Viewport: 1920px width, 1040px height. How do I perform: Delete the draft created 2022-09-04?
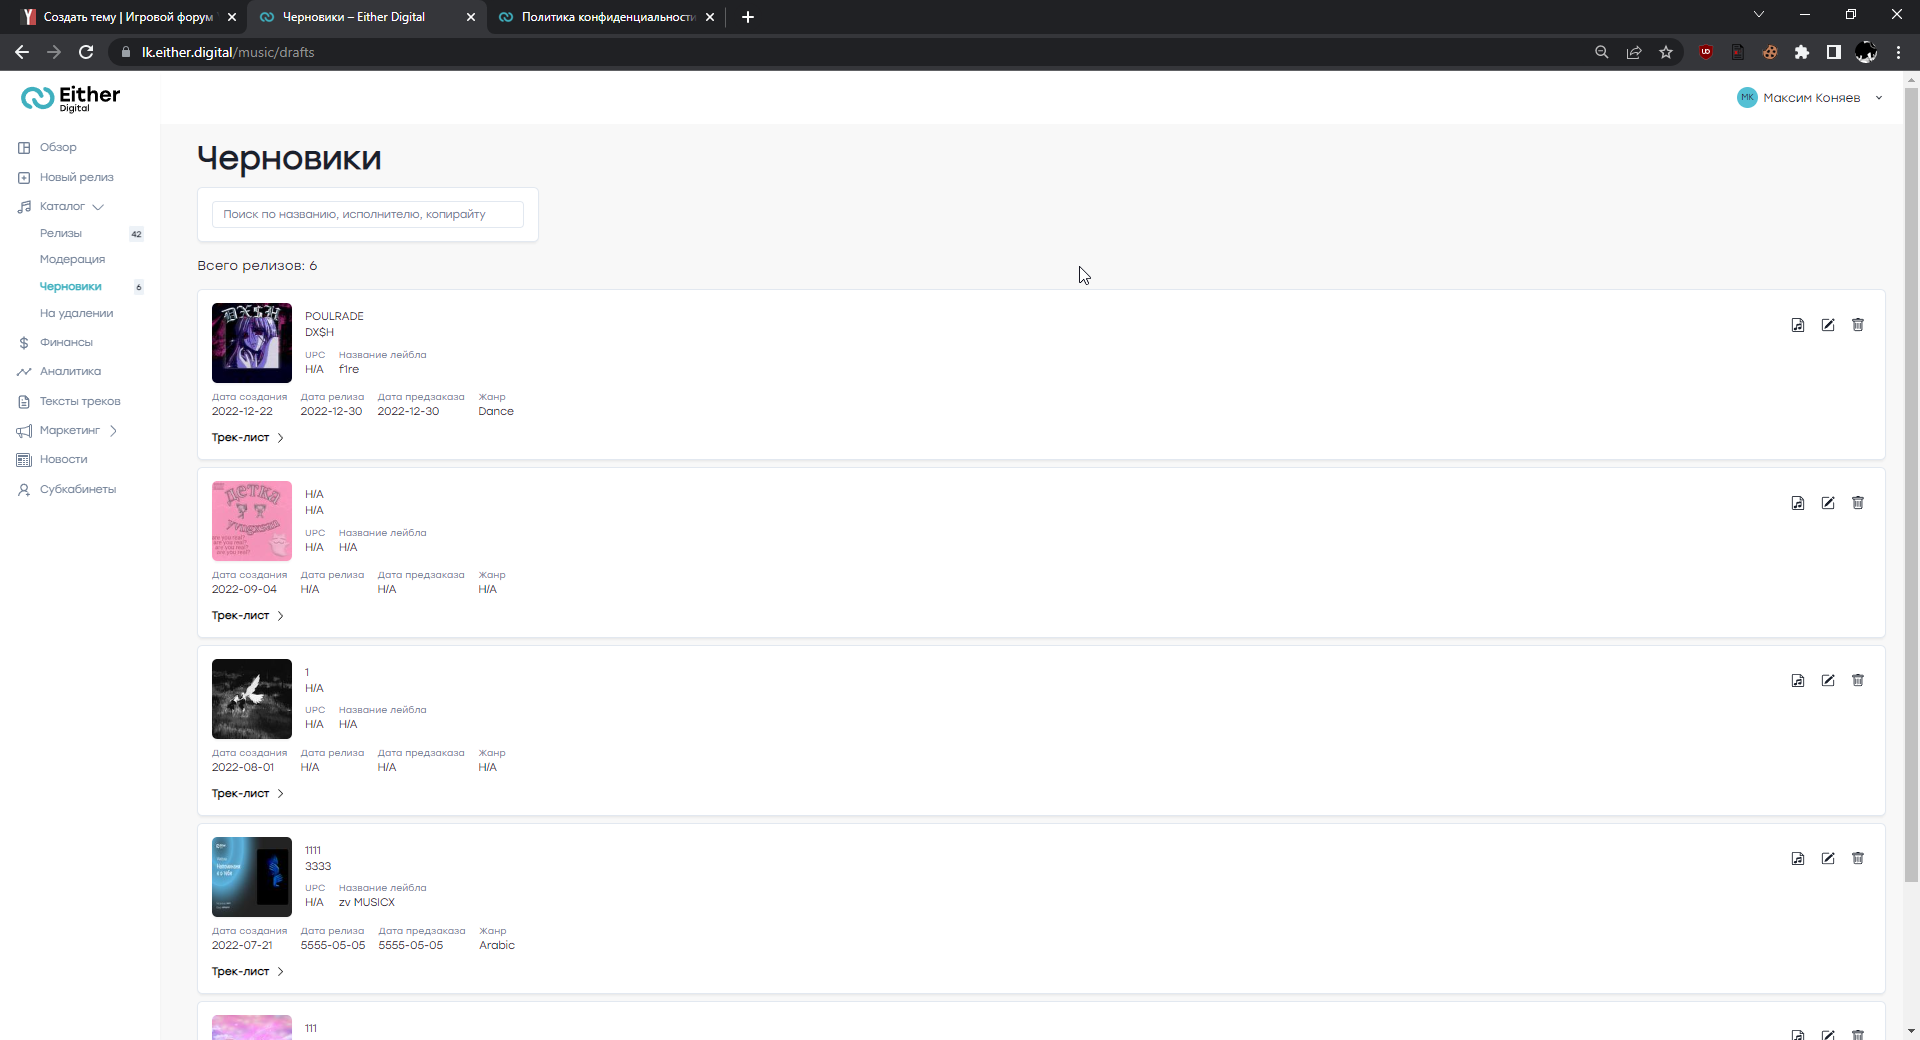pyautogui.click(x=1858, y=503)
